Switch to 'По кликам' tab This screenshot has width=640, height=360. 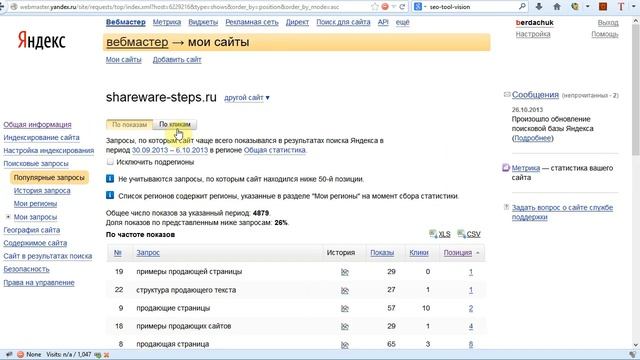(x=175, y=124)
